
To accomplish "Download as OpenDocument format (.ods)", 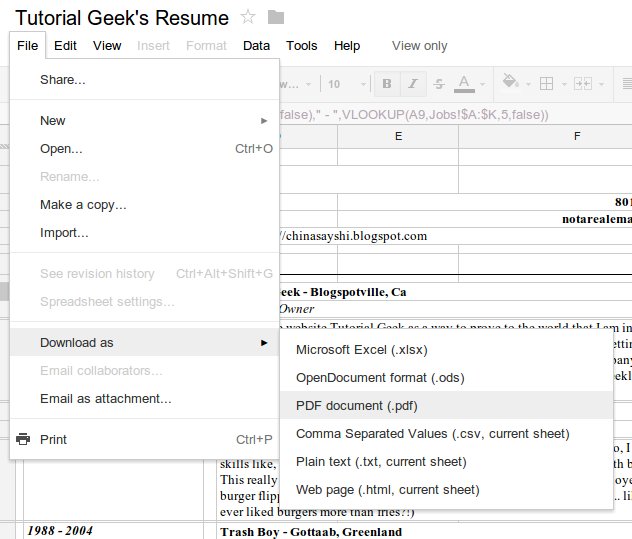I will point(446,378).
